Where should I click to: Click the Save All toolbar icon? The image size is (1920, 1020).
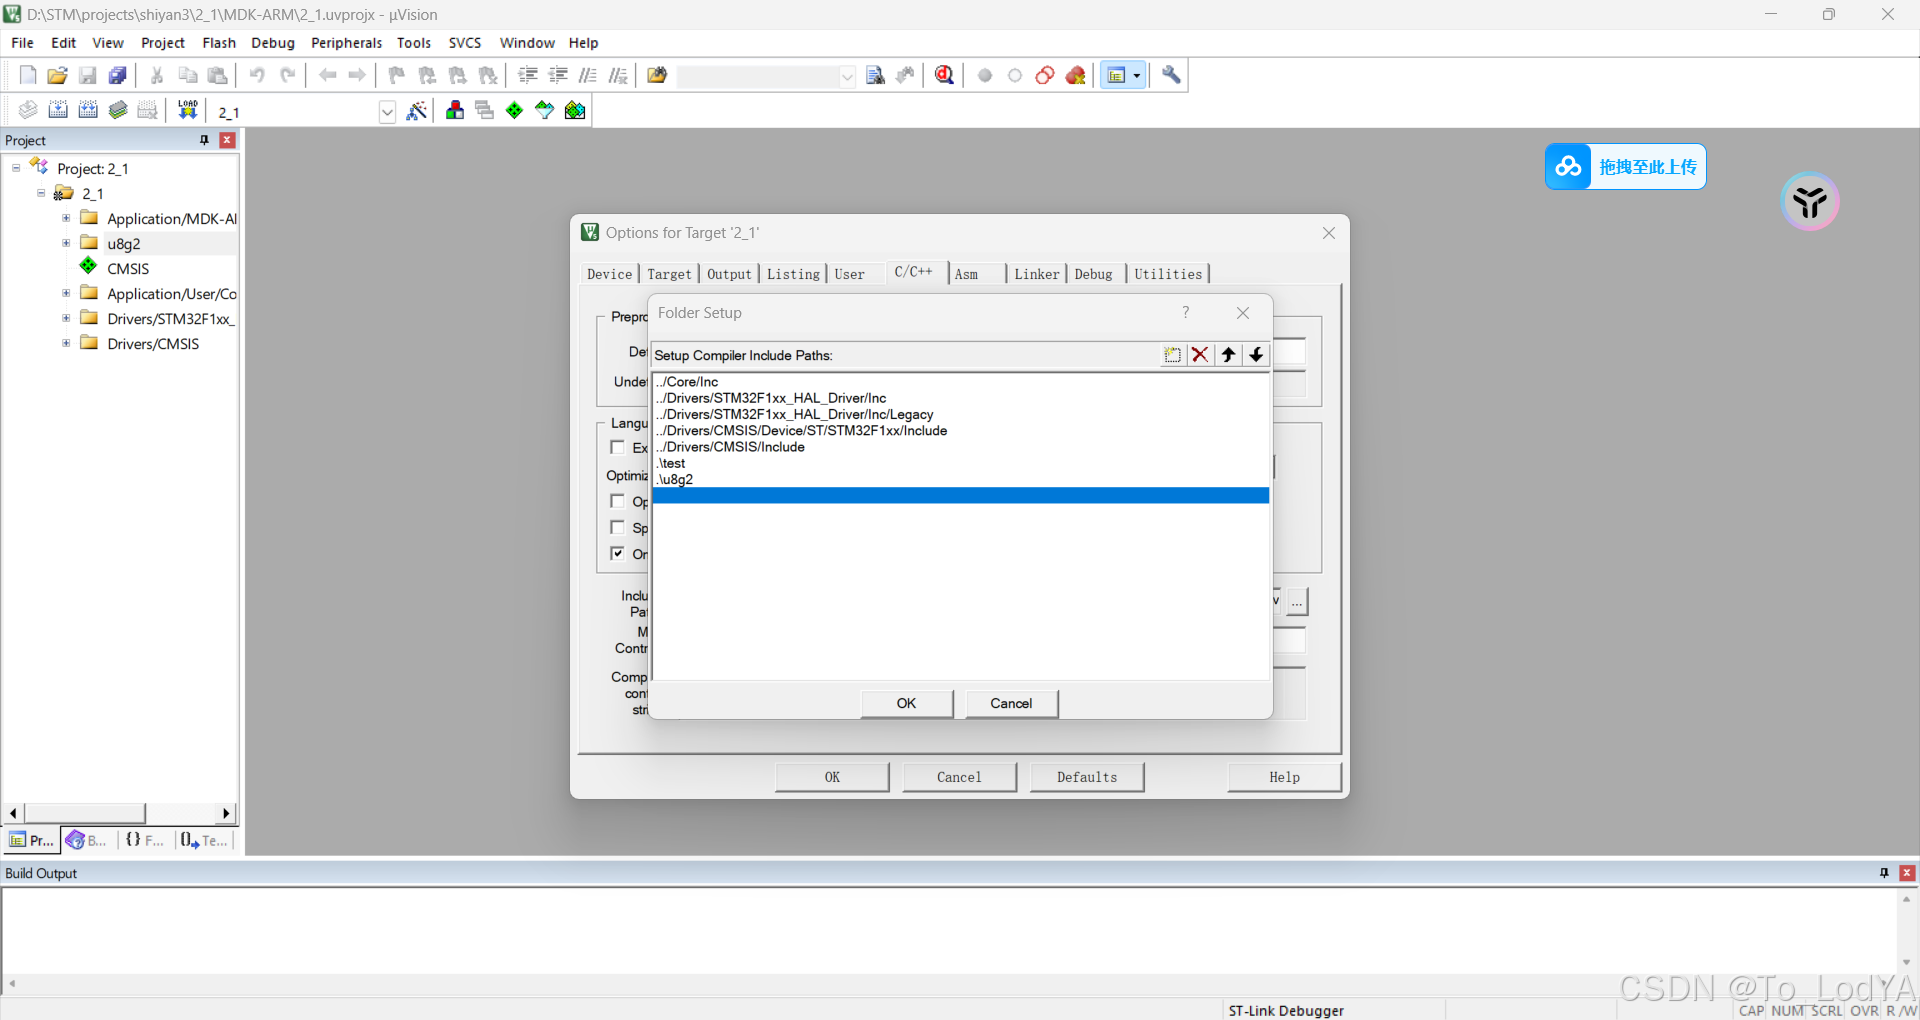tap(118, 75)
